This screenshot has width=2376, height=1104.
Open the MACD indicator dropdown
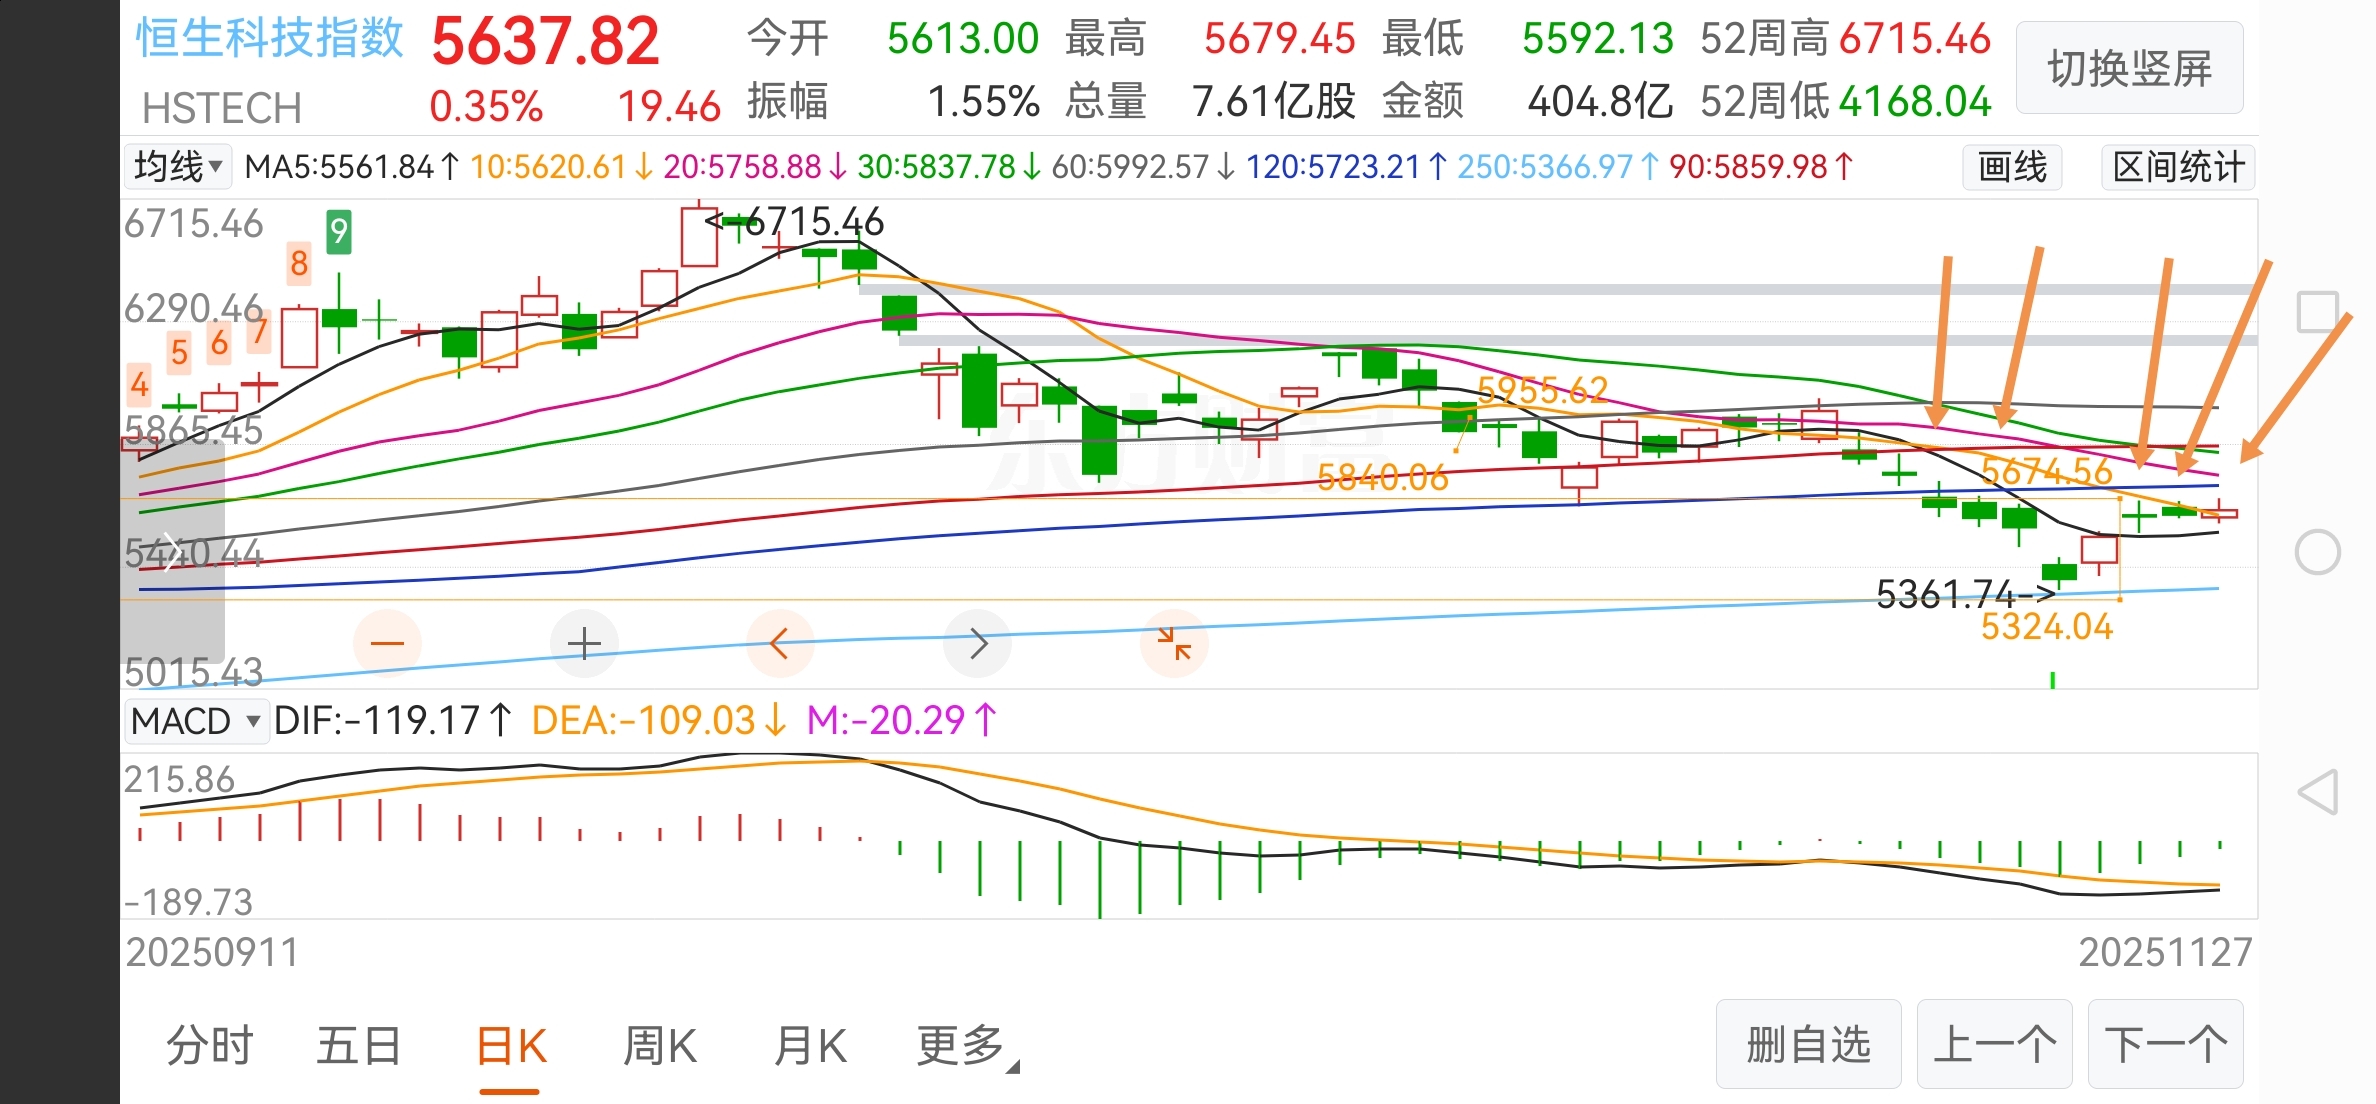pyautogui.click(x=195, y=720)
